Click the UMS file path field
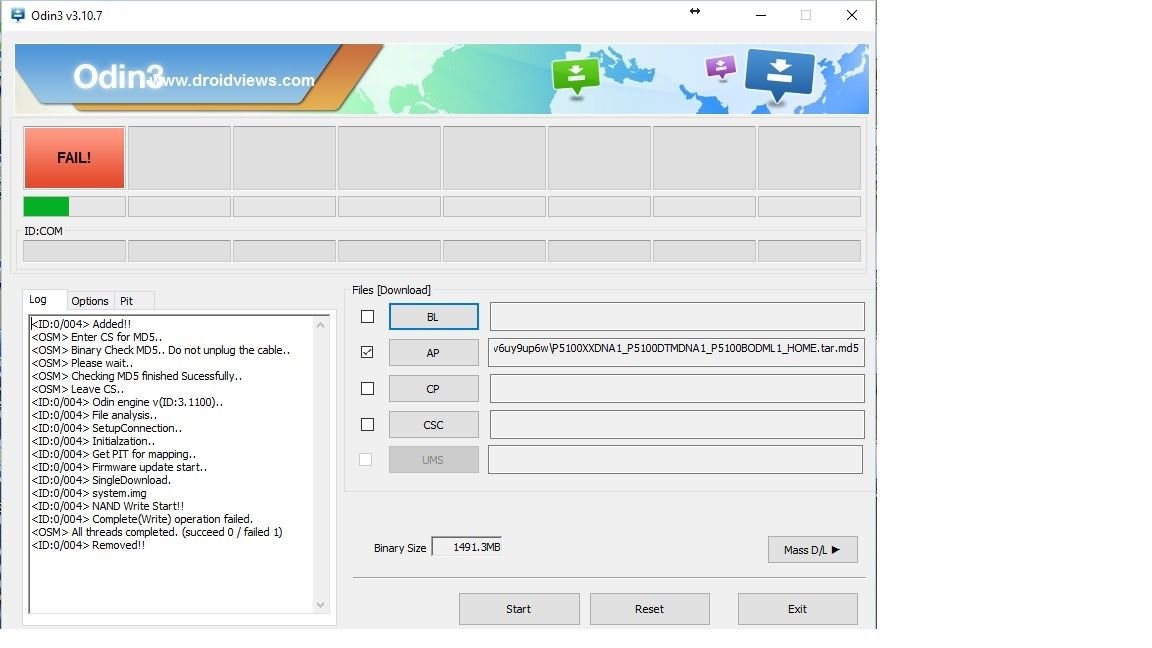Image resolution: width=1152 pixels, height=648 pixels. (x=675, y=460)
